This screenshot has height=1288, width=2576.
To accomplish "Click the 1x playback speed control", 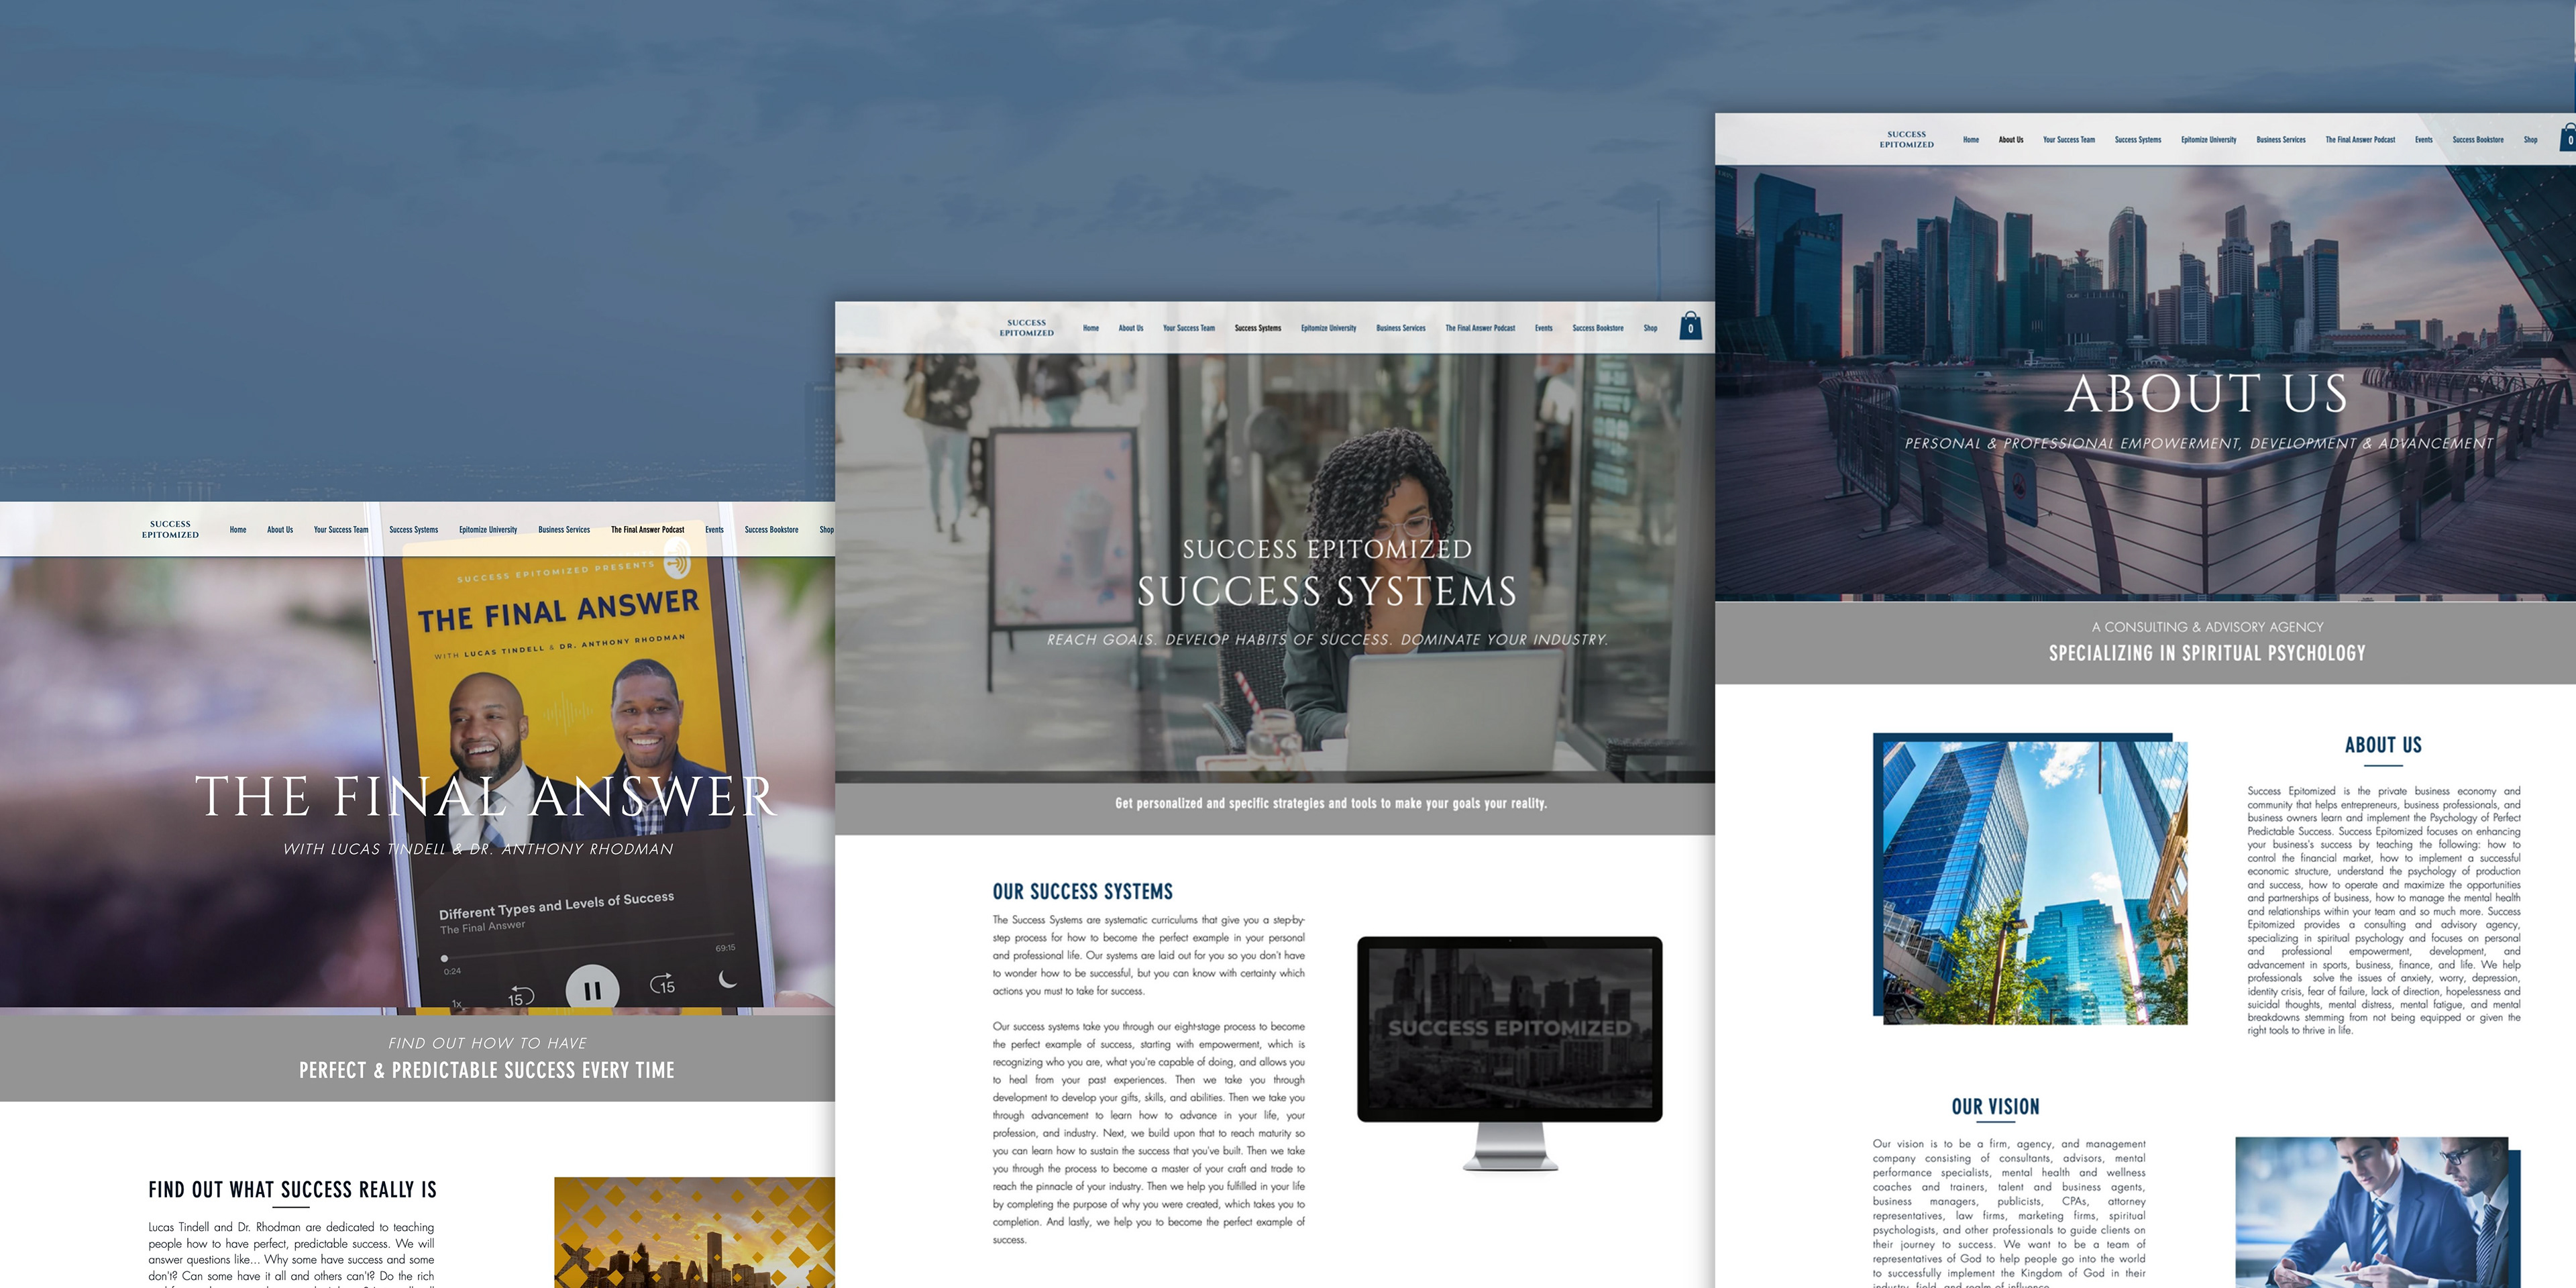I will coord(457,1003).
